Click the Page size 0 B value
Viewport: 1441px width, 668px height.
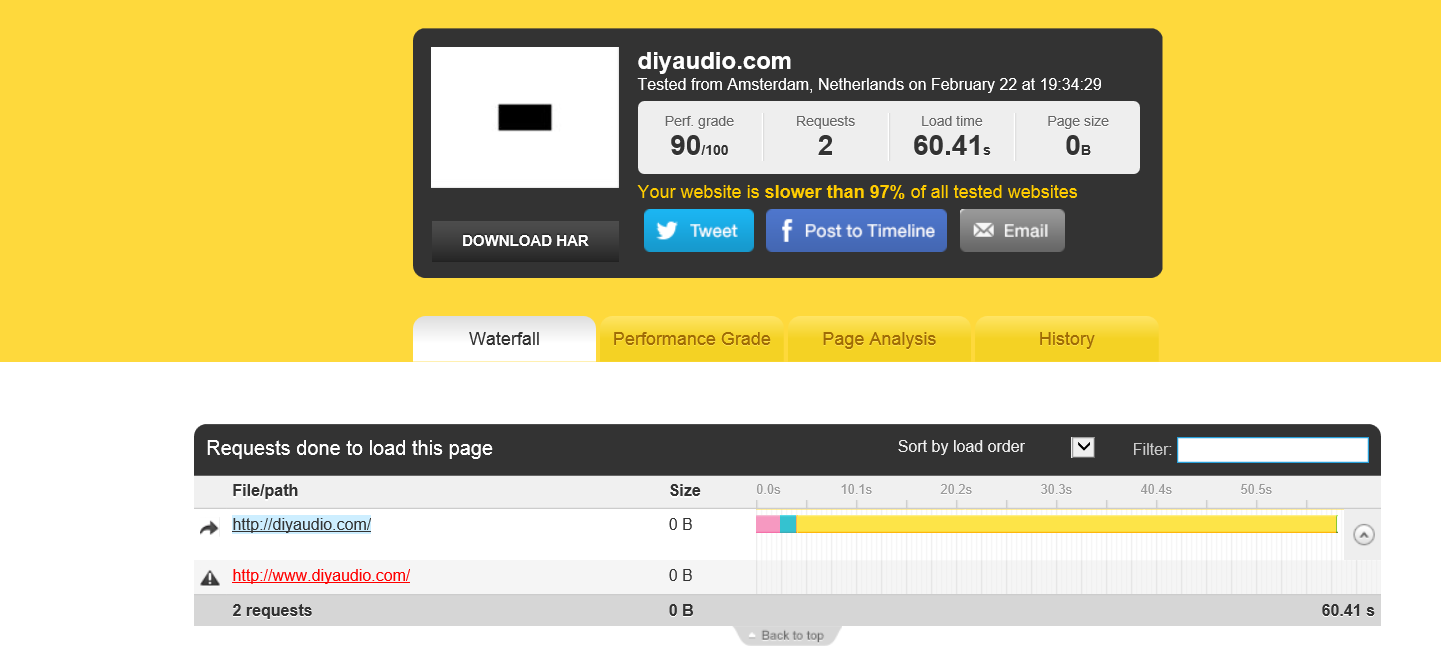click(x=1077, y=147)
